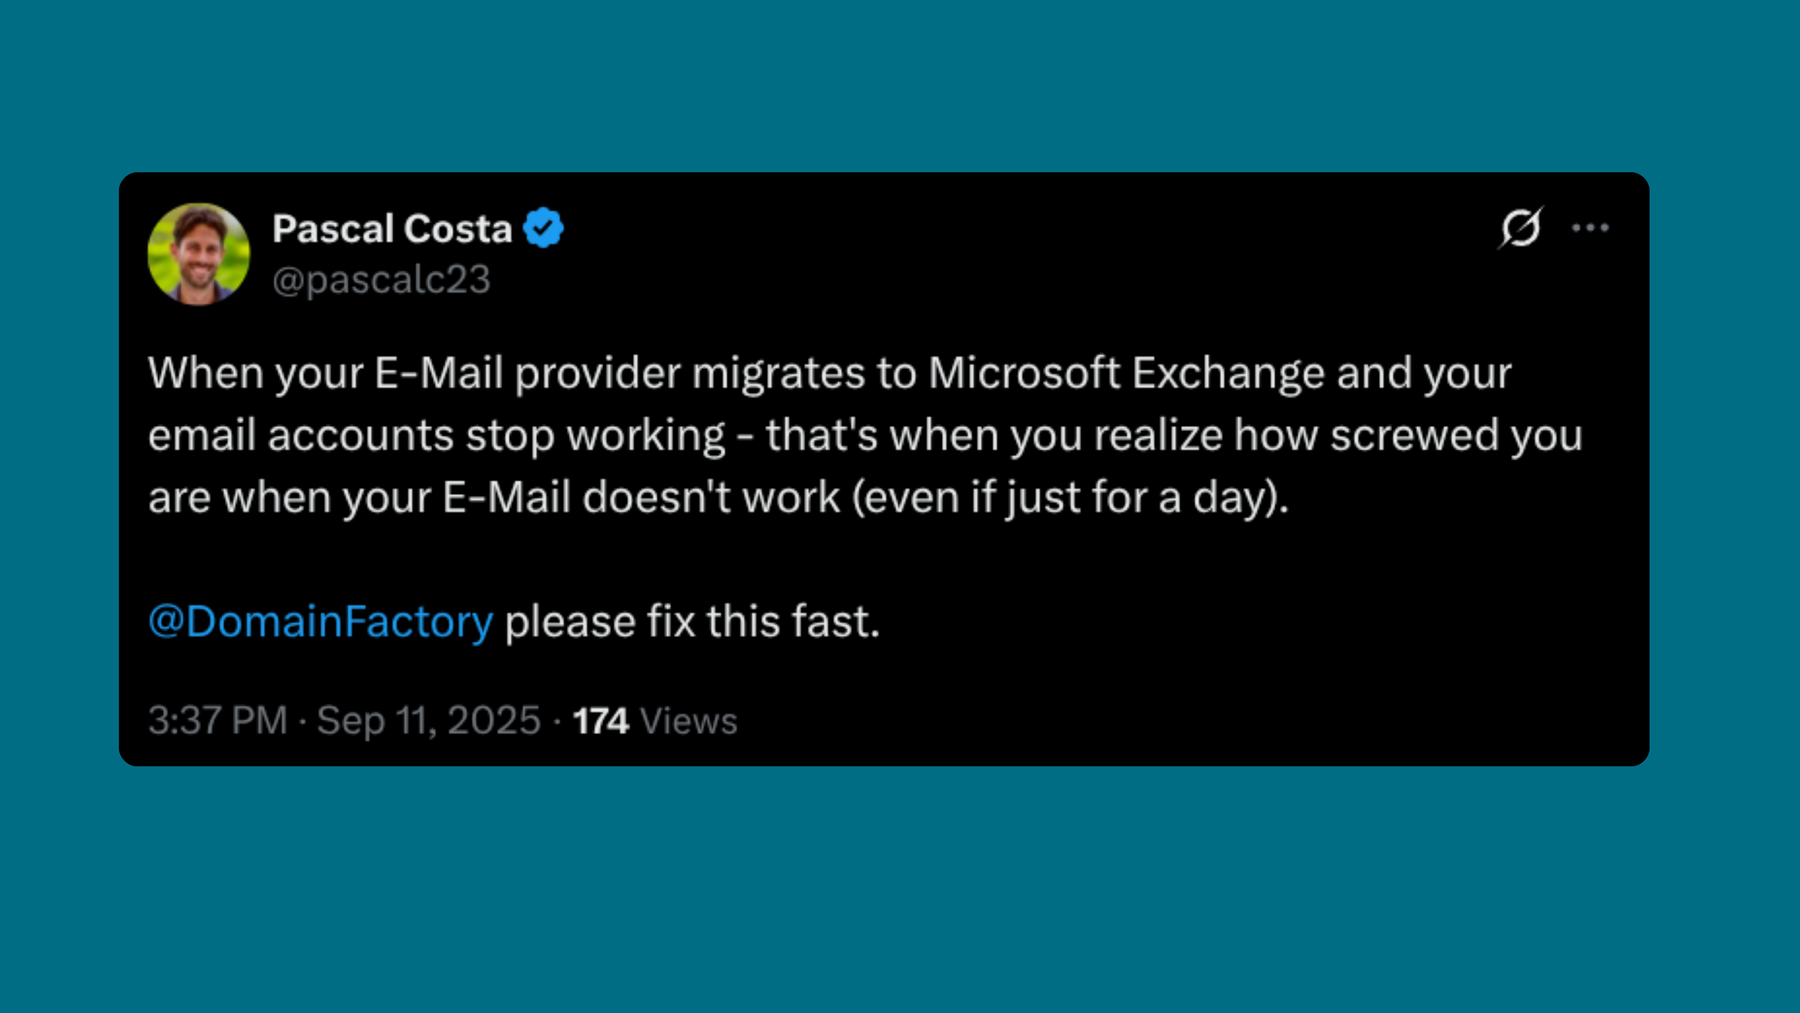This screenshot has height=1013, width=1800.
Task: Click "E-Mail doesn't work" on the third line
Action: 640,497
